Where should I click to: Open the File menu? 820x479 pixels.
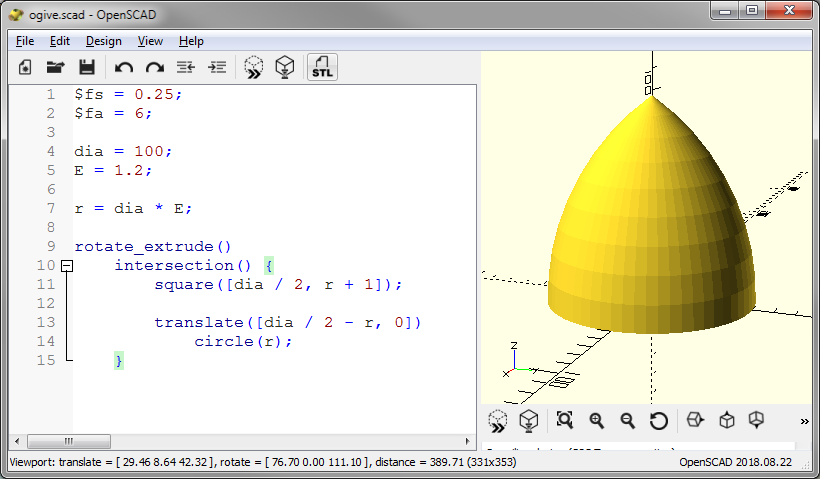[x=25, y=41]
